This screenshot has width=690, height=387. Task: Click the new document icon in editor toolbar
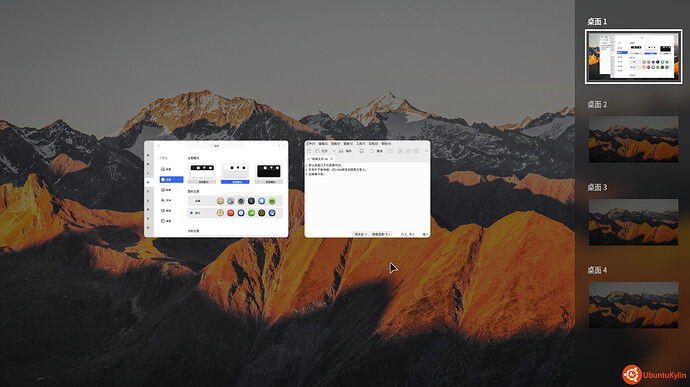coord(309,151)
